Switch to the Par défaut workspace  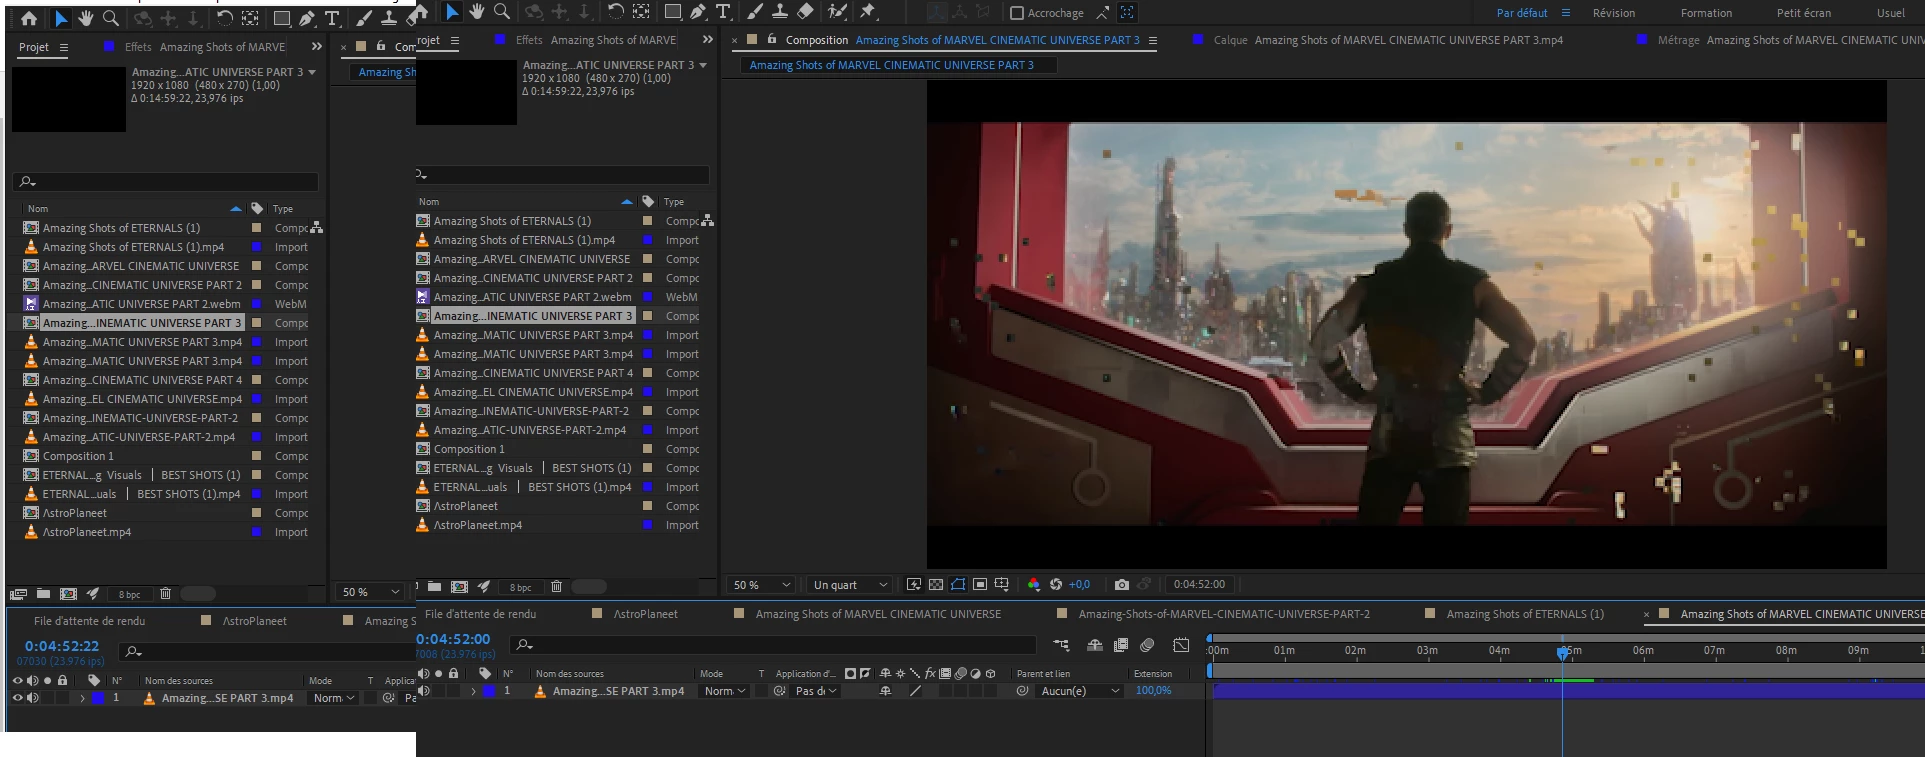pos(1521,13)
